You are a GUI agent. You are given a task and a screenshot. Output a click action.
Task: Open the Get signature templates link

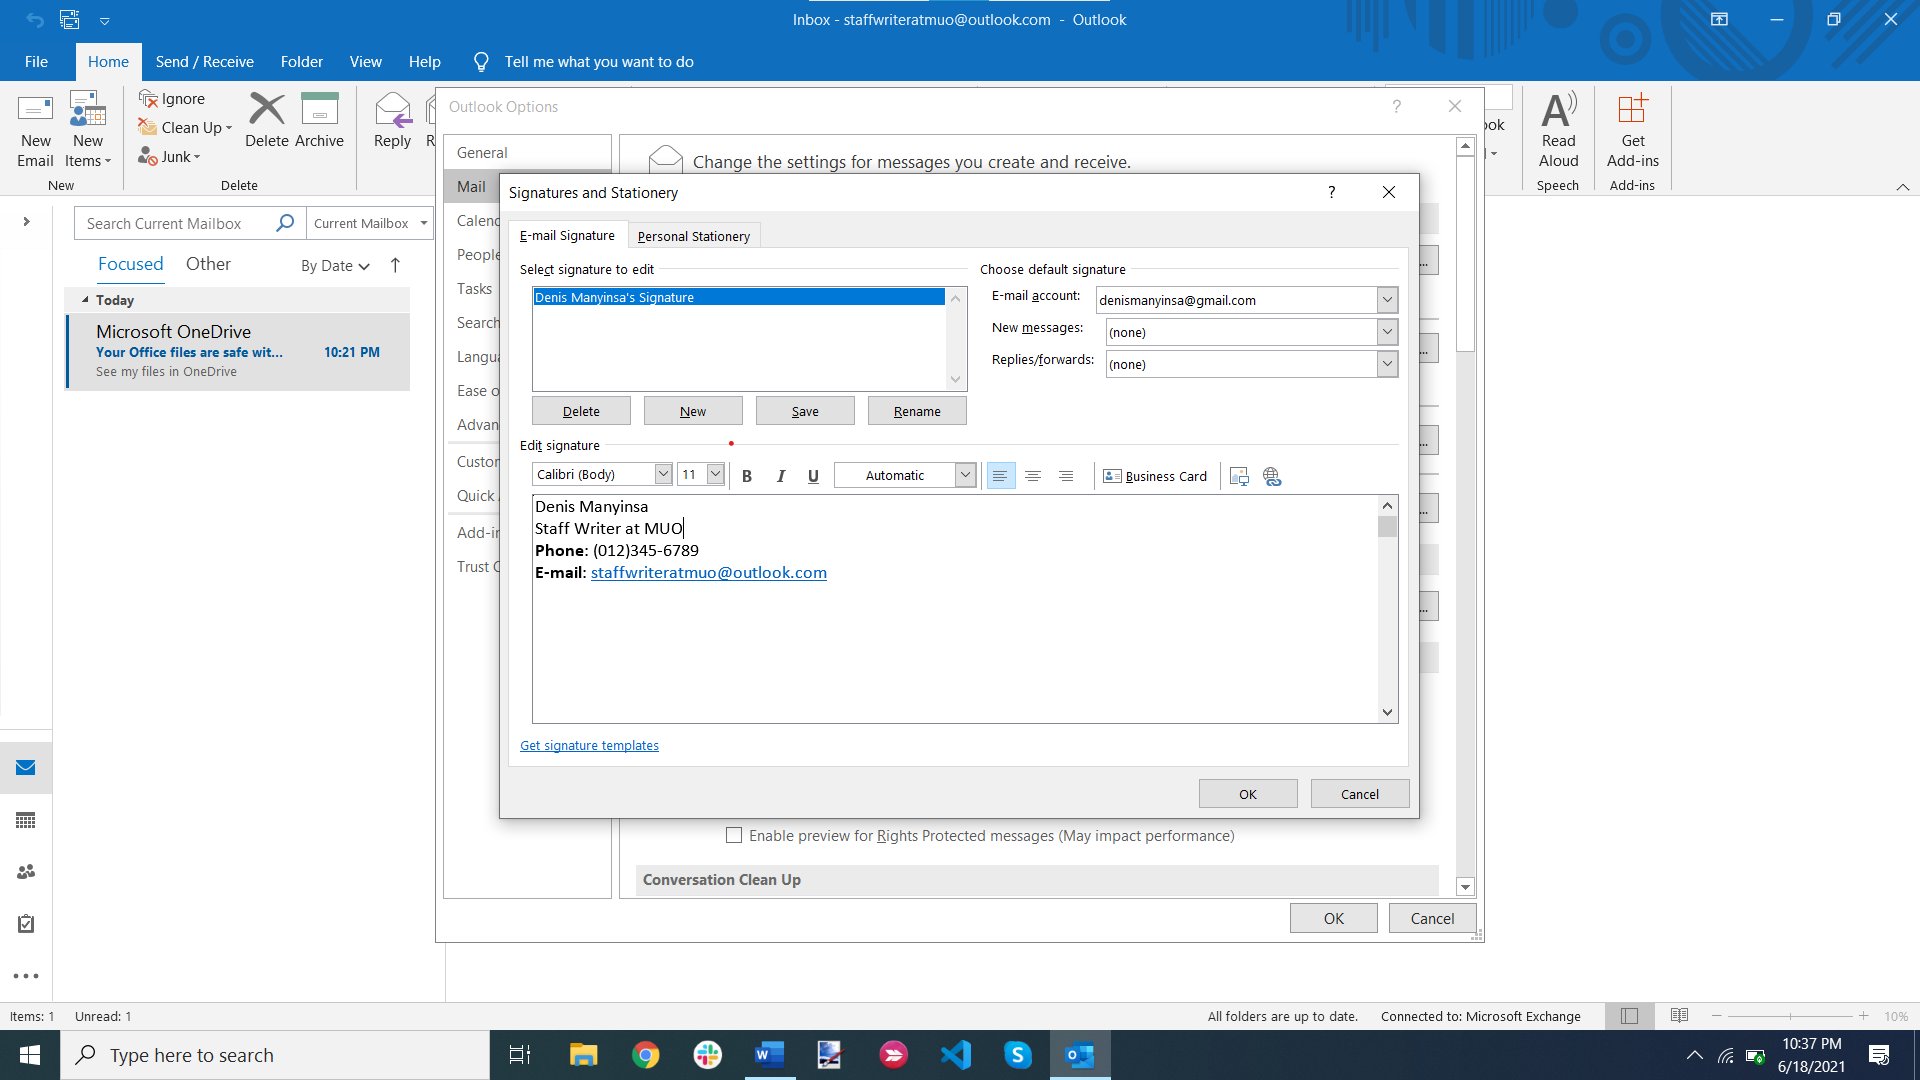tap(588, 745)
